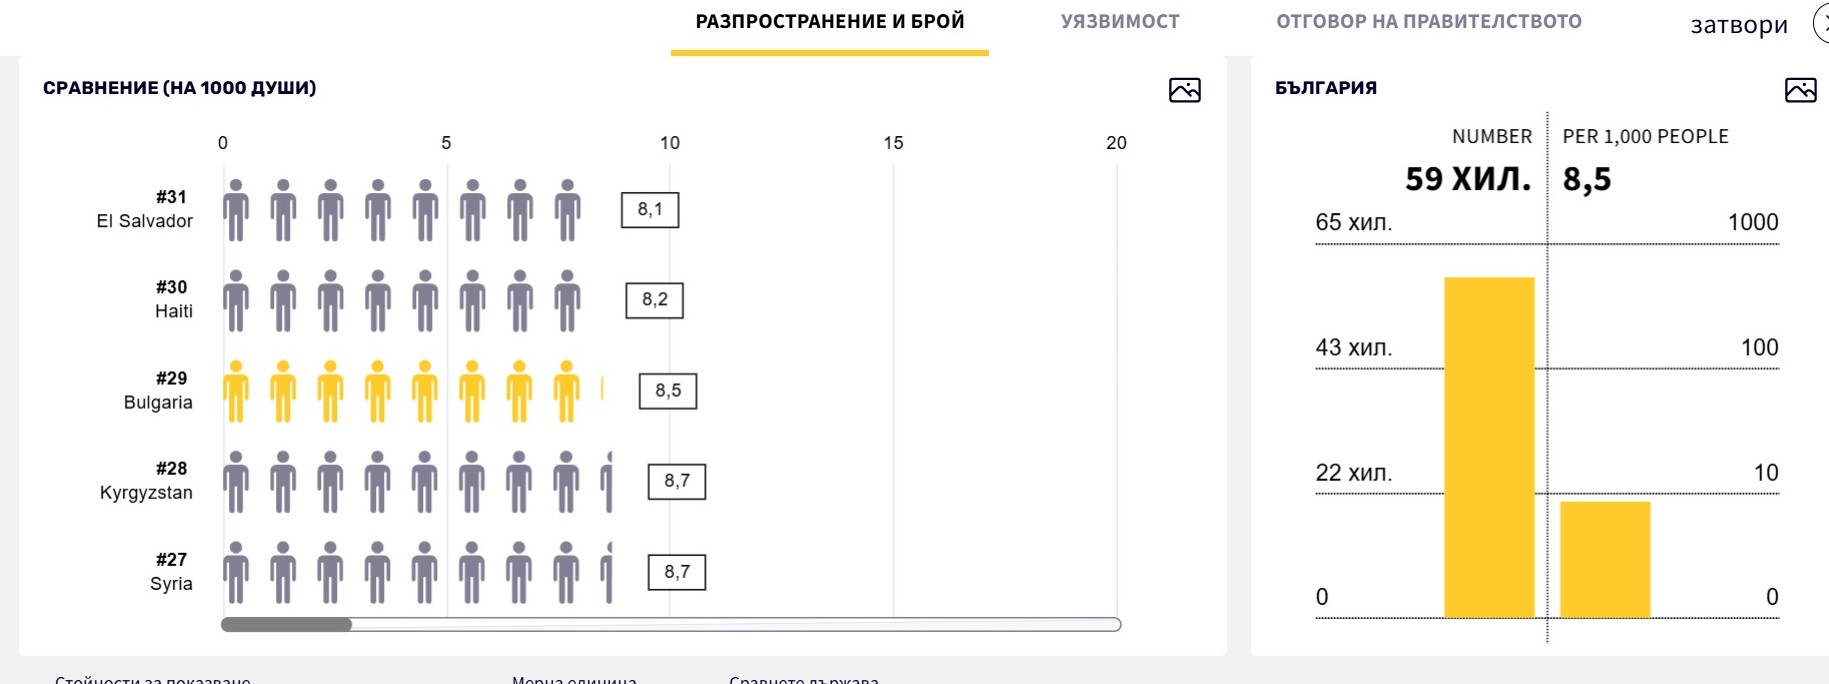Click the first yellow person icon for Bulgaria
The height and width of the screenshot is (684, 1829).
click(x=236, y=392)
